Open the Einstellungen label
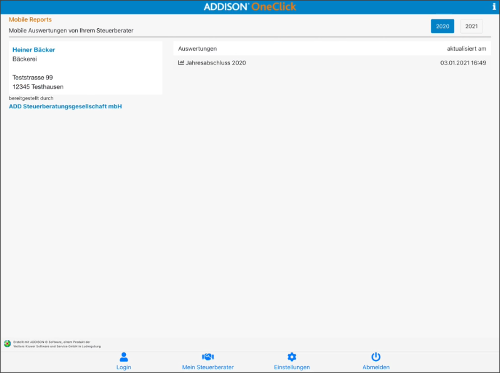Viewport: 500px width, 373px height. coord(292,367)
